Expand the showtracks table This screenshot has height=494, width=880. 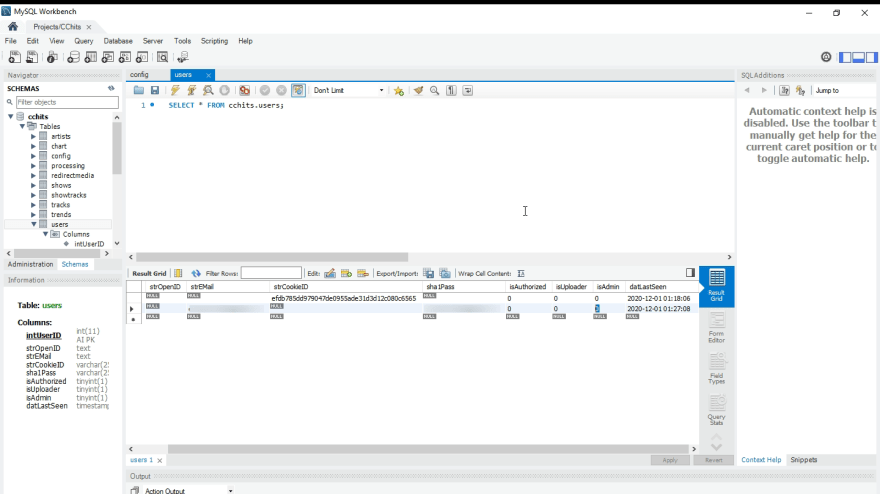[33, 195]
